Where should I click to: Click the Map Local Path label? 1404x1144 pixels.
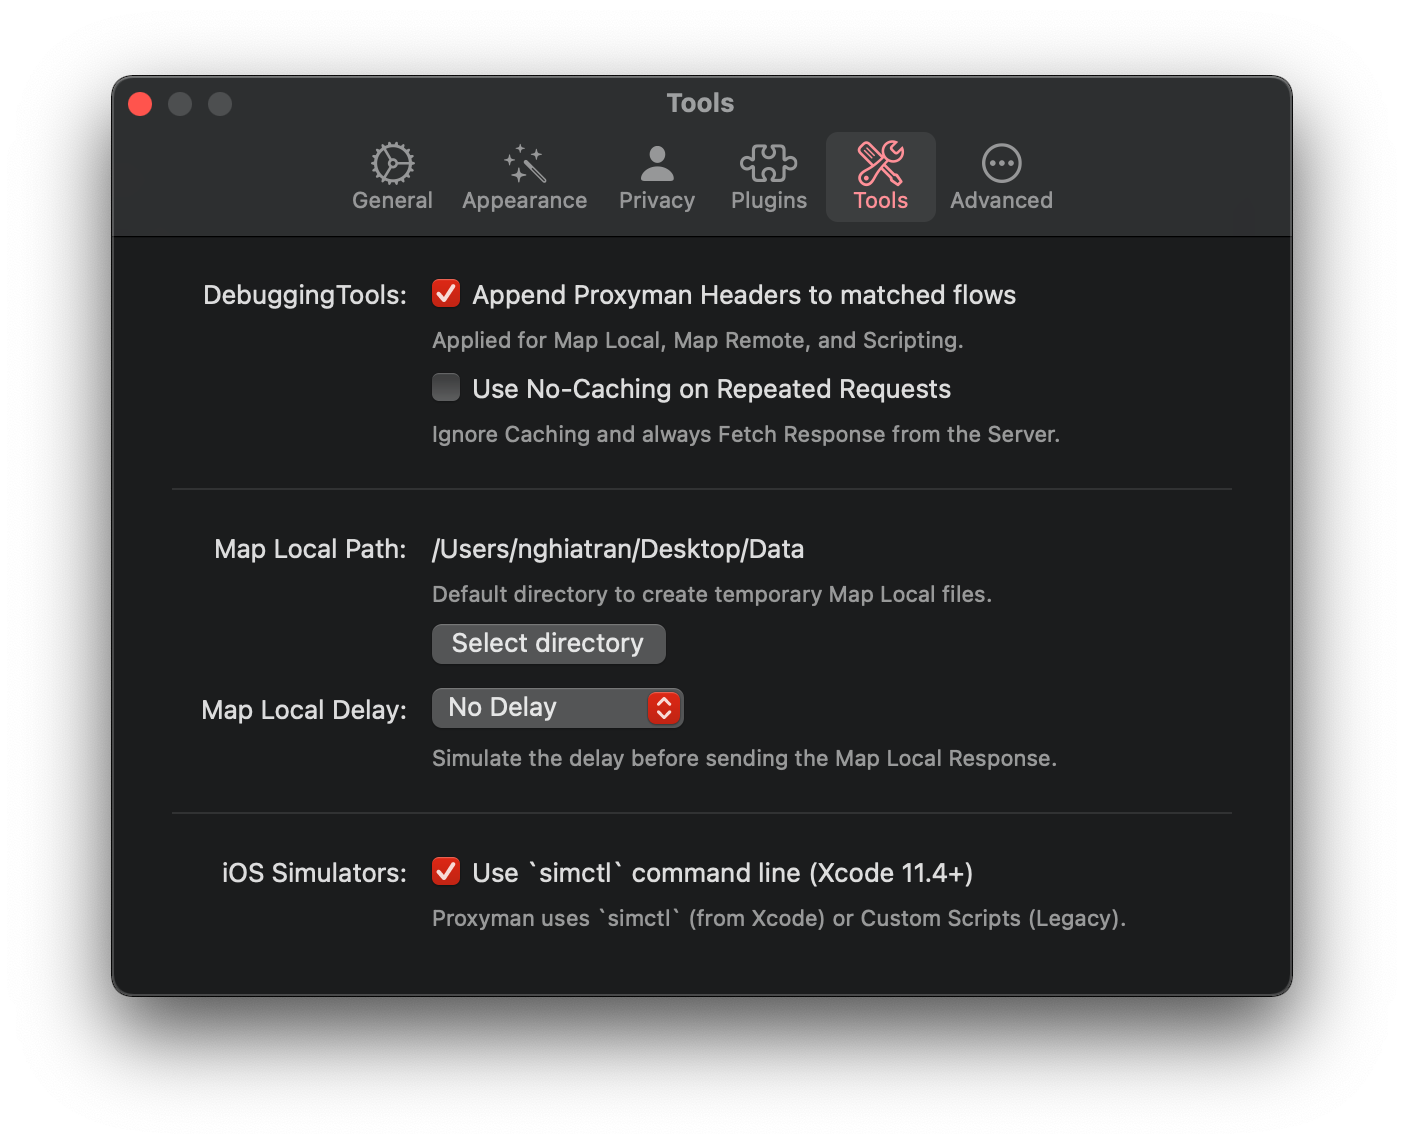point(310,549)
